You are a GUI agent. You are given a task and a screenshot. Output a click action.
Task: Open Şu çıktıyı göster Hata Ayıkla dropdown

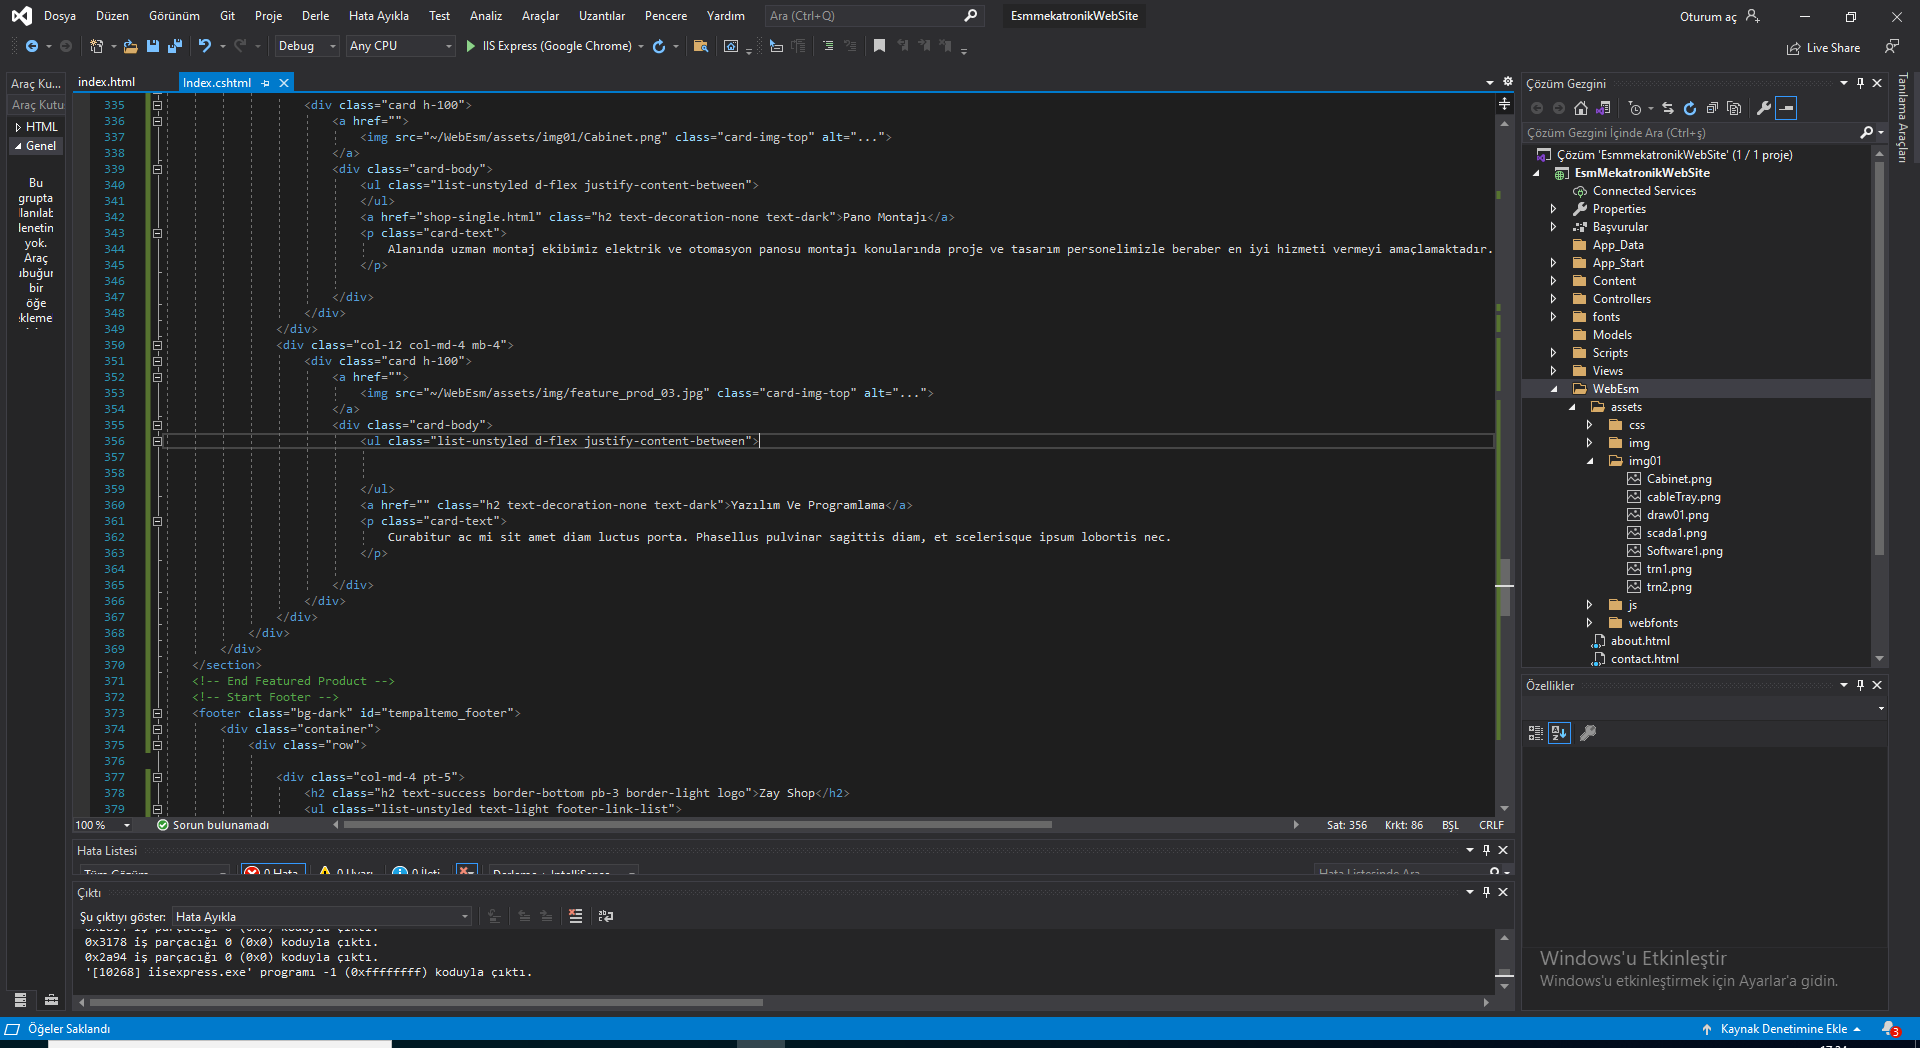[x=321, y=916]
